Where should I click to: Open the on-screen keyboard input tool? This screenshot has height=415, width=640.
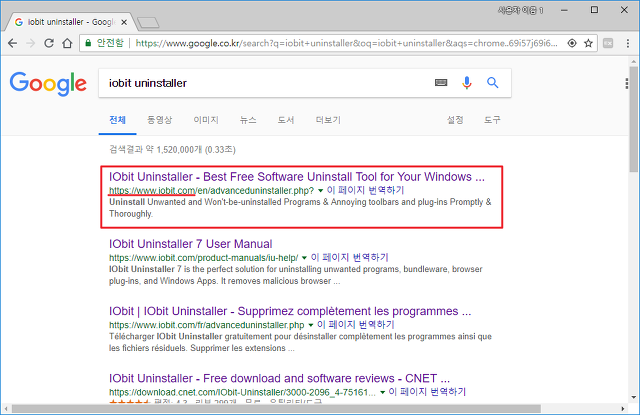point(441,83)
